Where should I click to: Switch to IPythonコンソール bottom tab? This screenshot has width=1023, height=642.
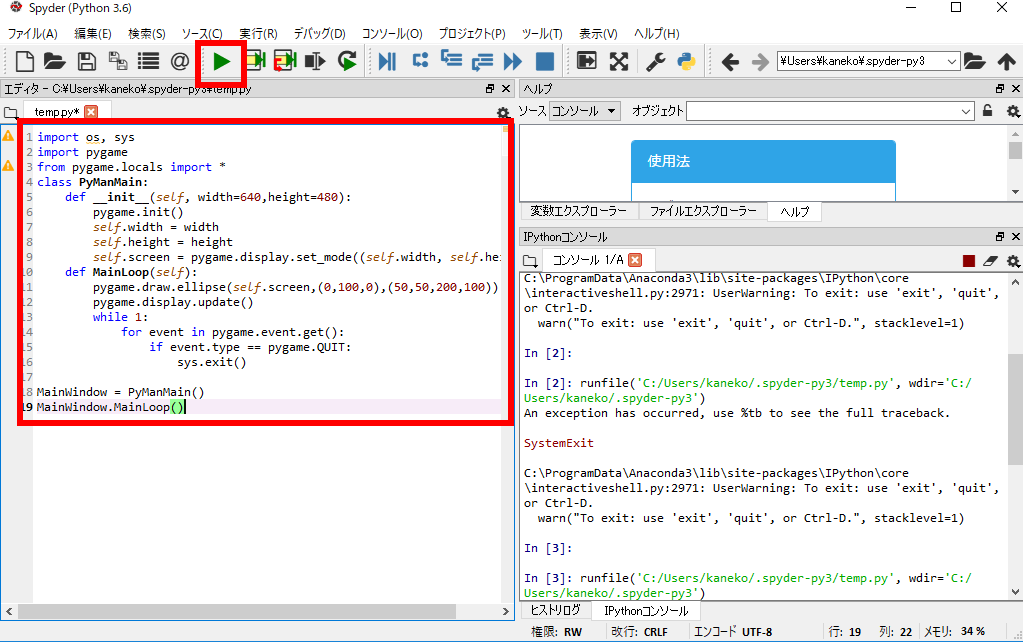tap(646, 611)
